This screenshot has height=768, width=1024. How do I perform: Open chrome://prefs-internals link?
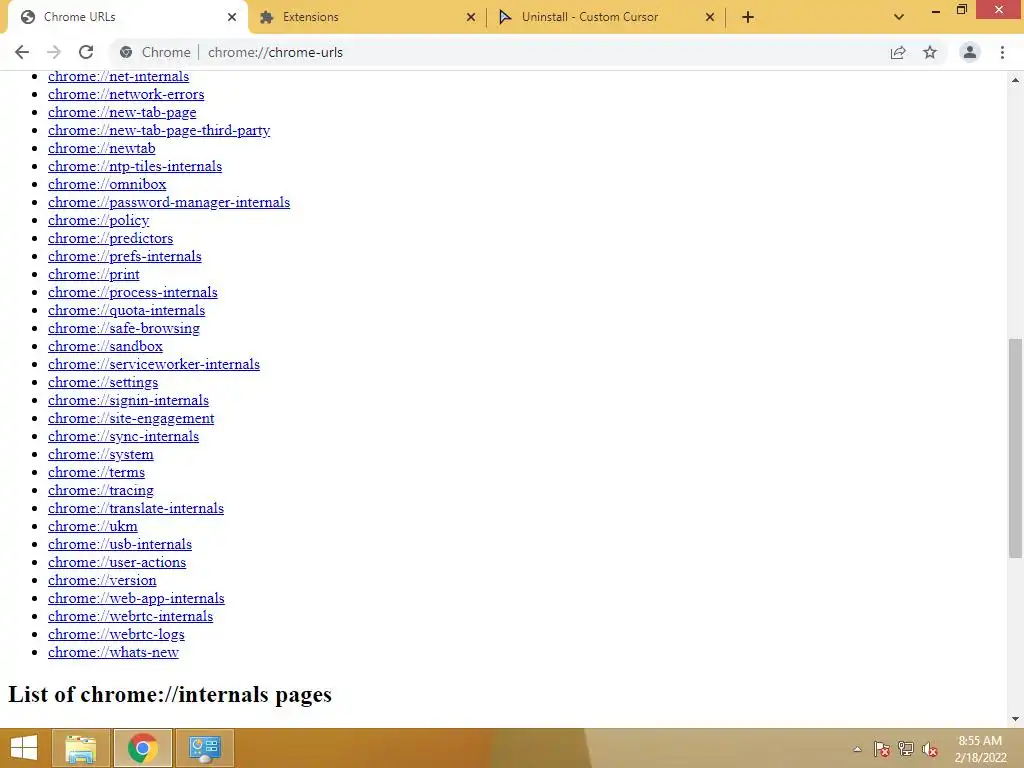125,256
